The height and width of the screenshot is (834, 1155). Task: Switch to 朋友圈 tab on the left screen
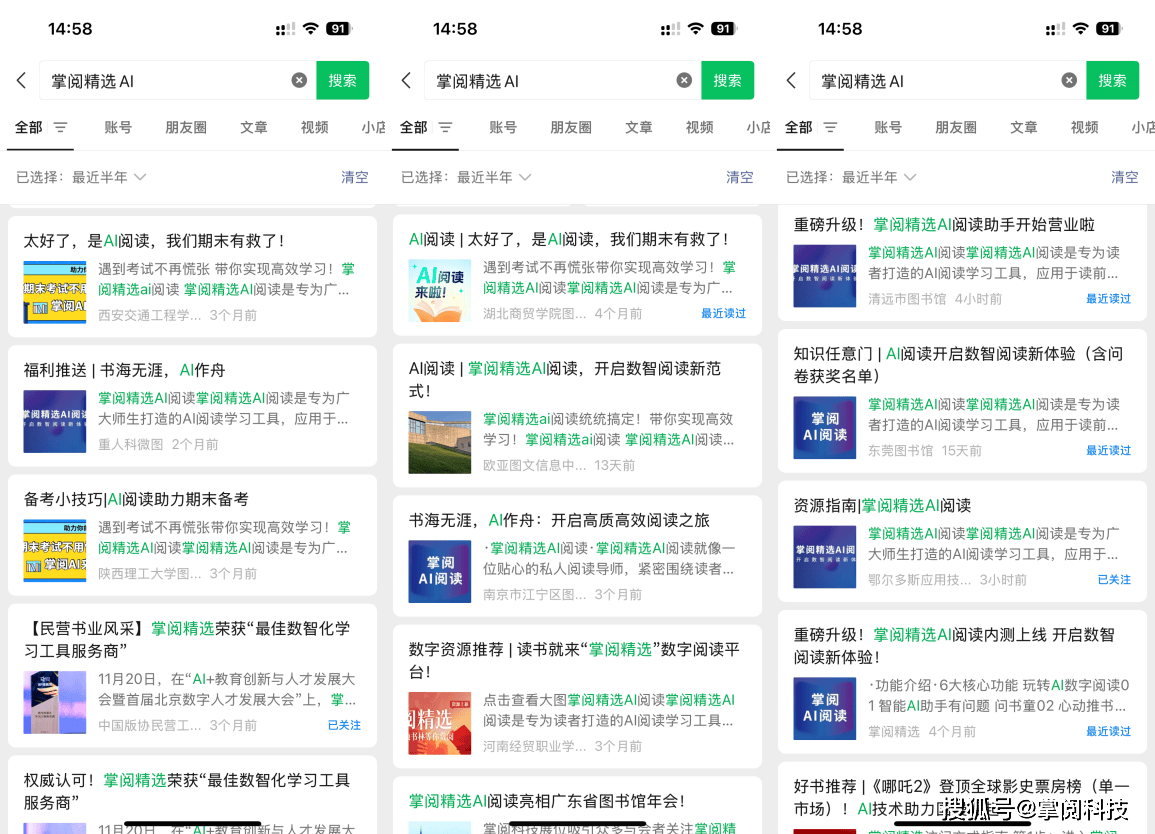click(x=186, y=127)
